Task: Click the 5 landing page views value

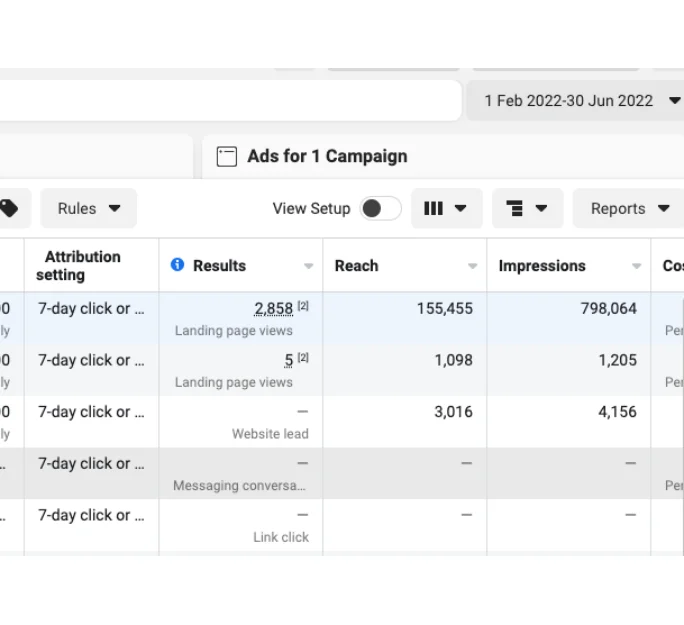Action: tap(289, 360)
